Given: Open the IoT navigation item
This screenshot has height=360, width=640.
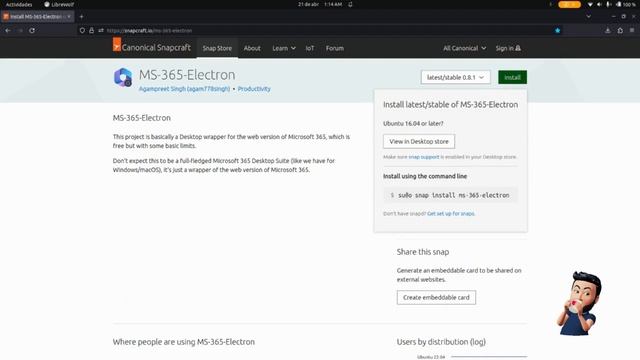Looking at the screenshot, I should (x=310, y=48).
